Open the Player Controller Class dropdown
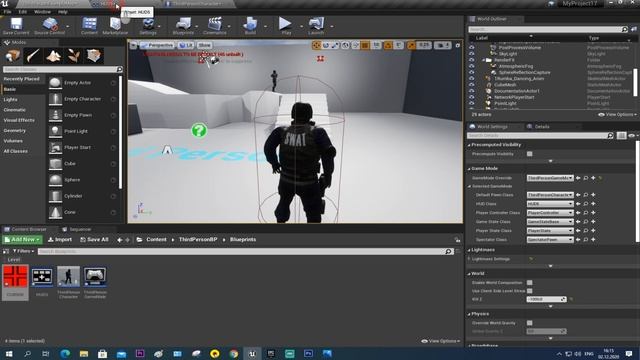 click(550, 213)
